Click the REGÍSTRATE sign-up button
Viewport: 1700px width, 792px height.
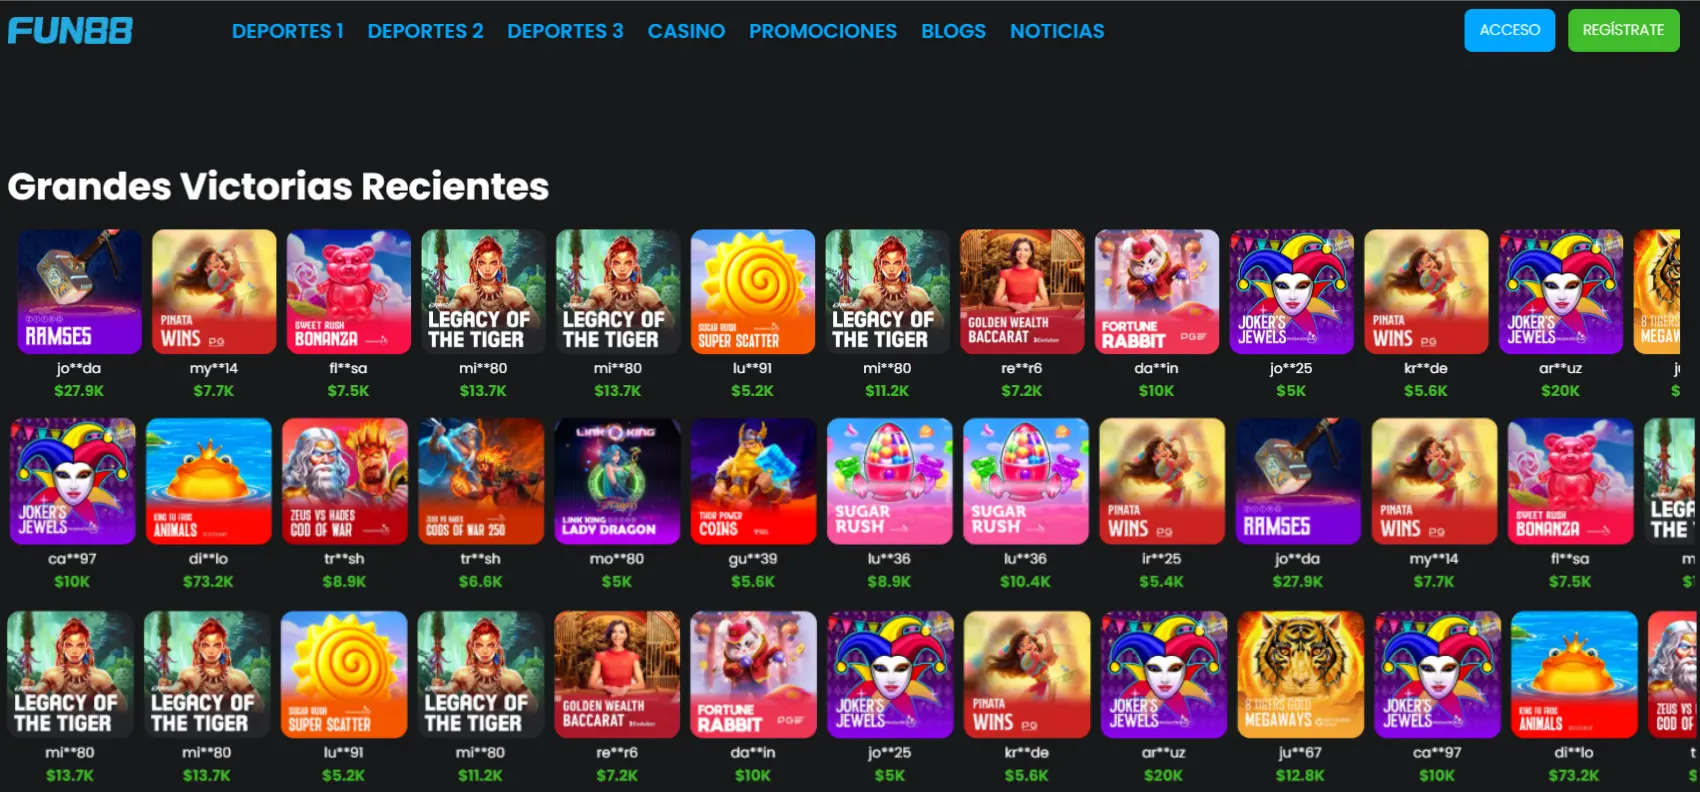(x=1624, y=30)
